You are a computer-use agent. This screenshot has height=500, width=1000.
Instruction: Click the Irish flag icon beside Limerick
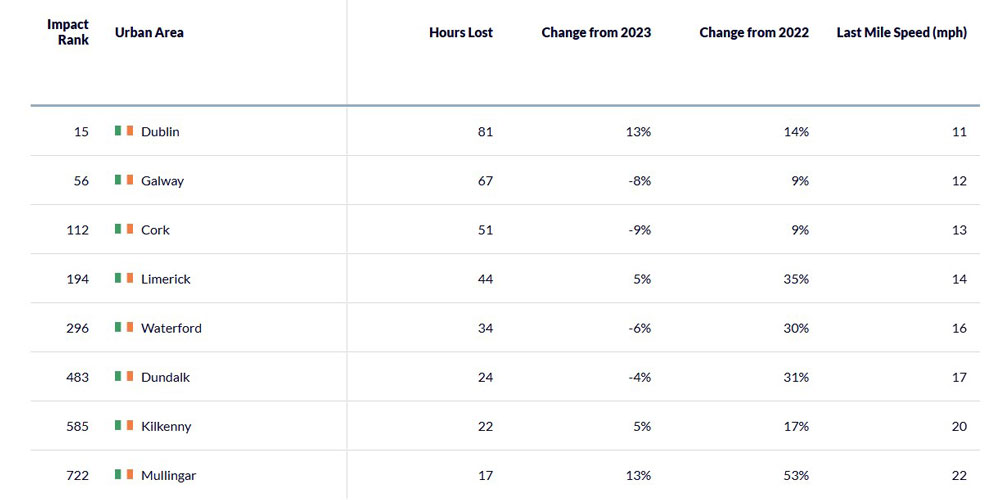click(124, 278)
